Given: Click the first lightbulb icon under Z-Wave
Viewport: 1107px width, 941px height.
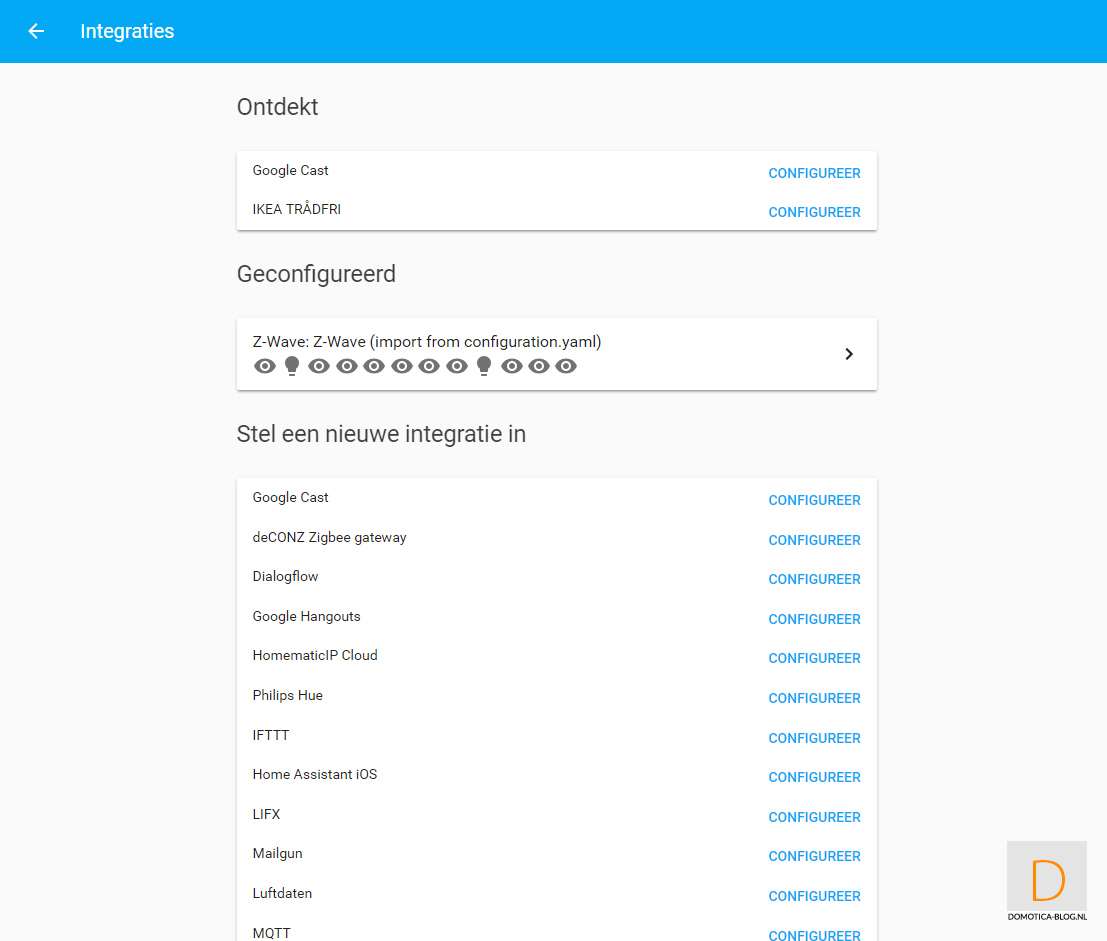Looking at the screenshot, I should coord(292,366).
